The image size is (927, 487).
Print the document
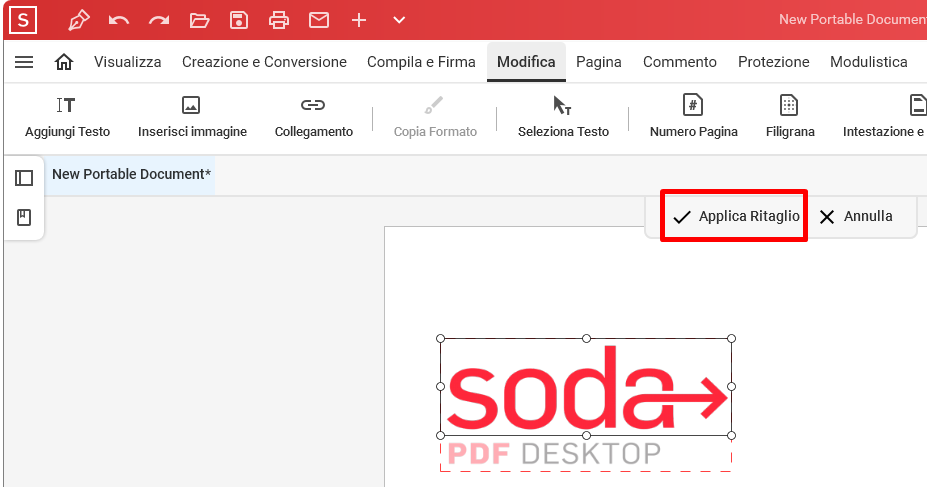pyautogui.click(x=279, y=20)
